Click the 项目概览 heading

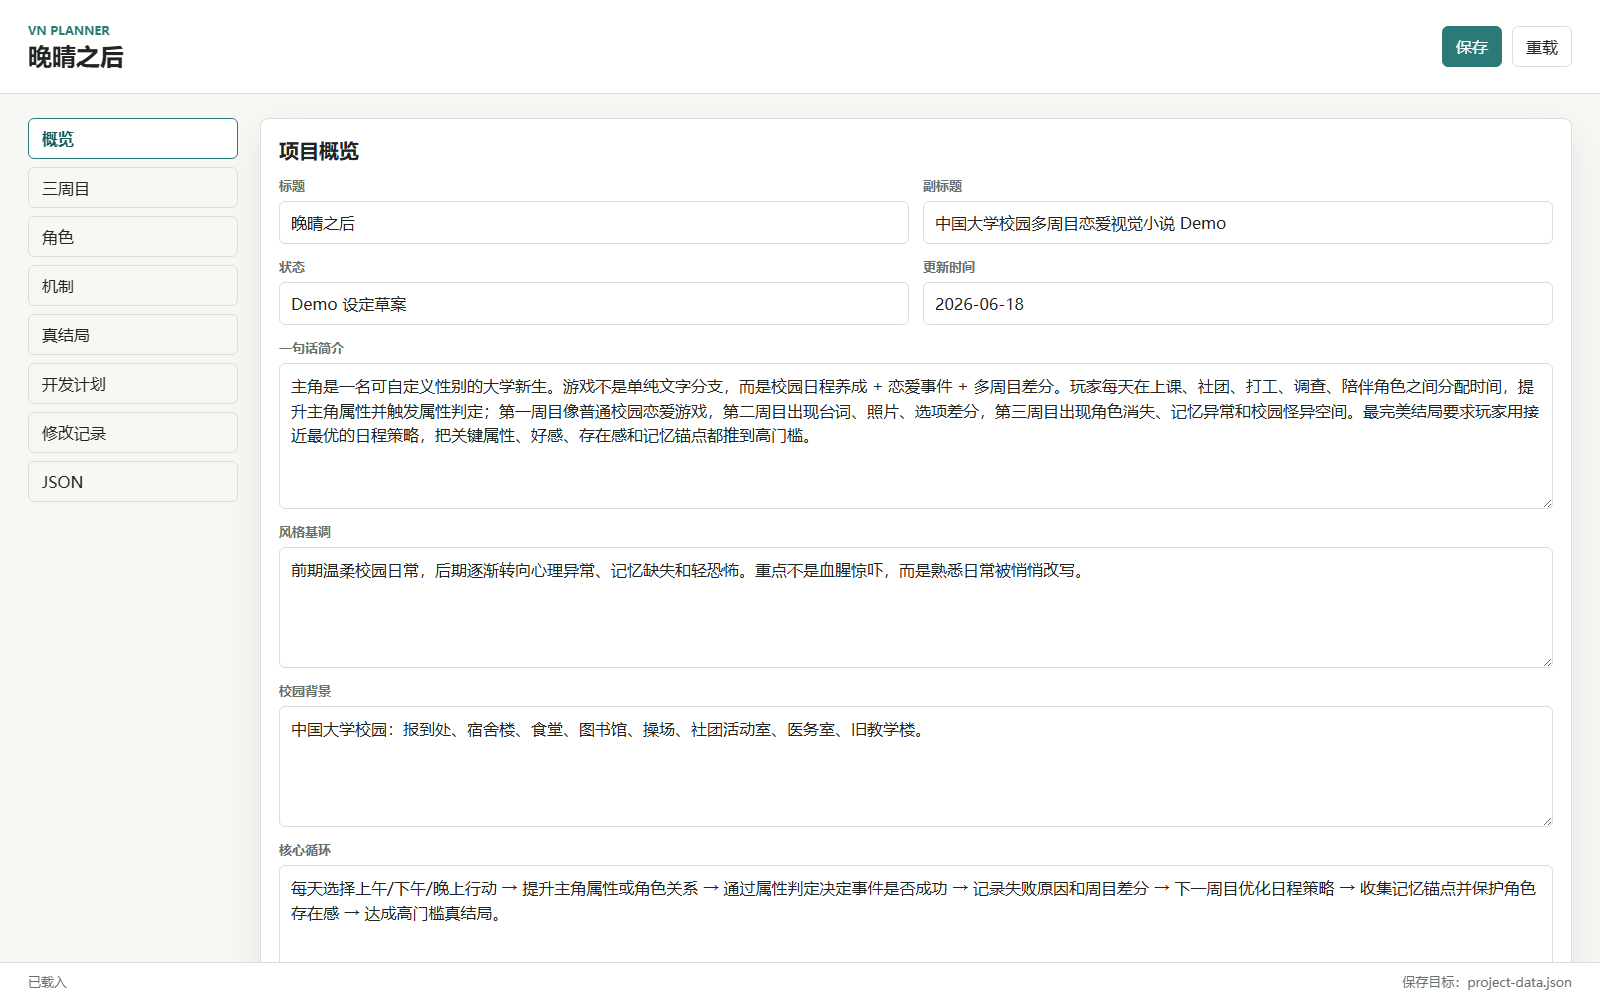click(319, 151)
